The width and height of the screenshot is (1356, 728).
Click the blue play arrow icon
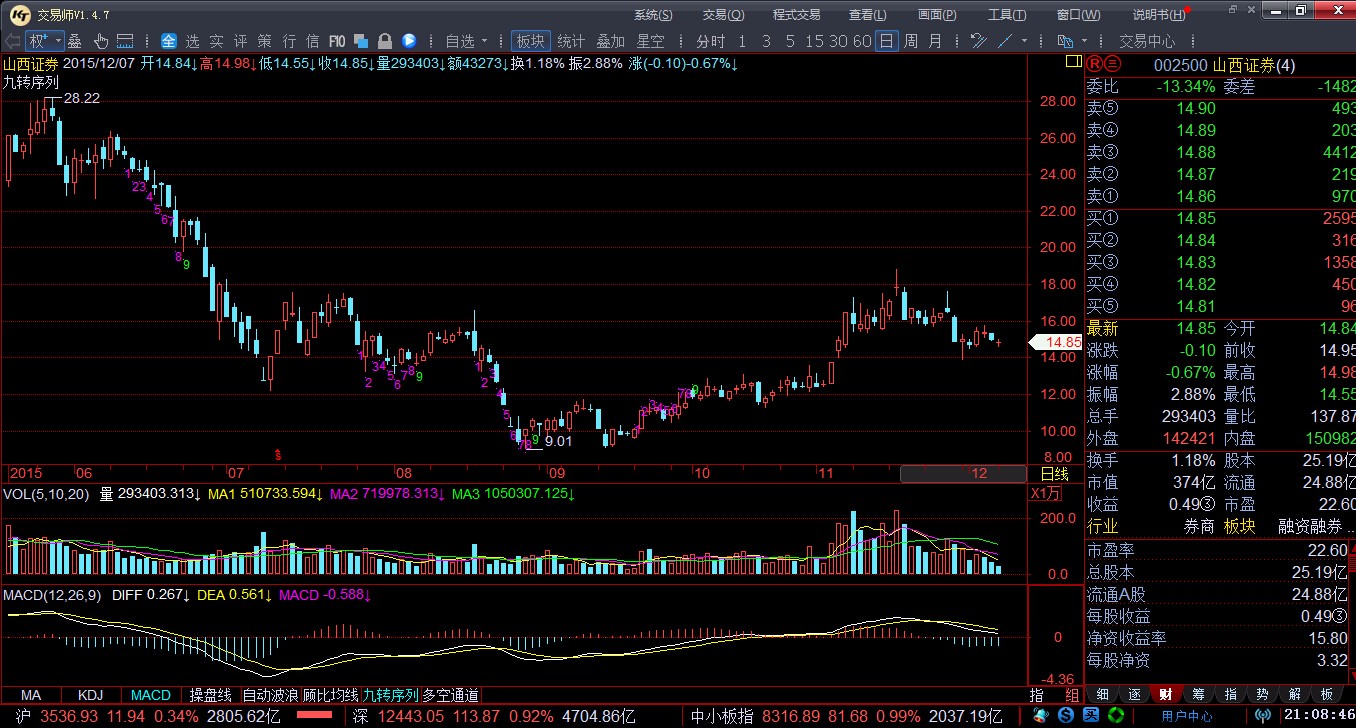(409, 41)
